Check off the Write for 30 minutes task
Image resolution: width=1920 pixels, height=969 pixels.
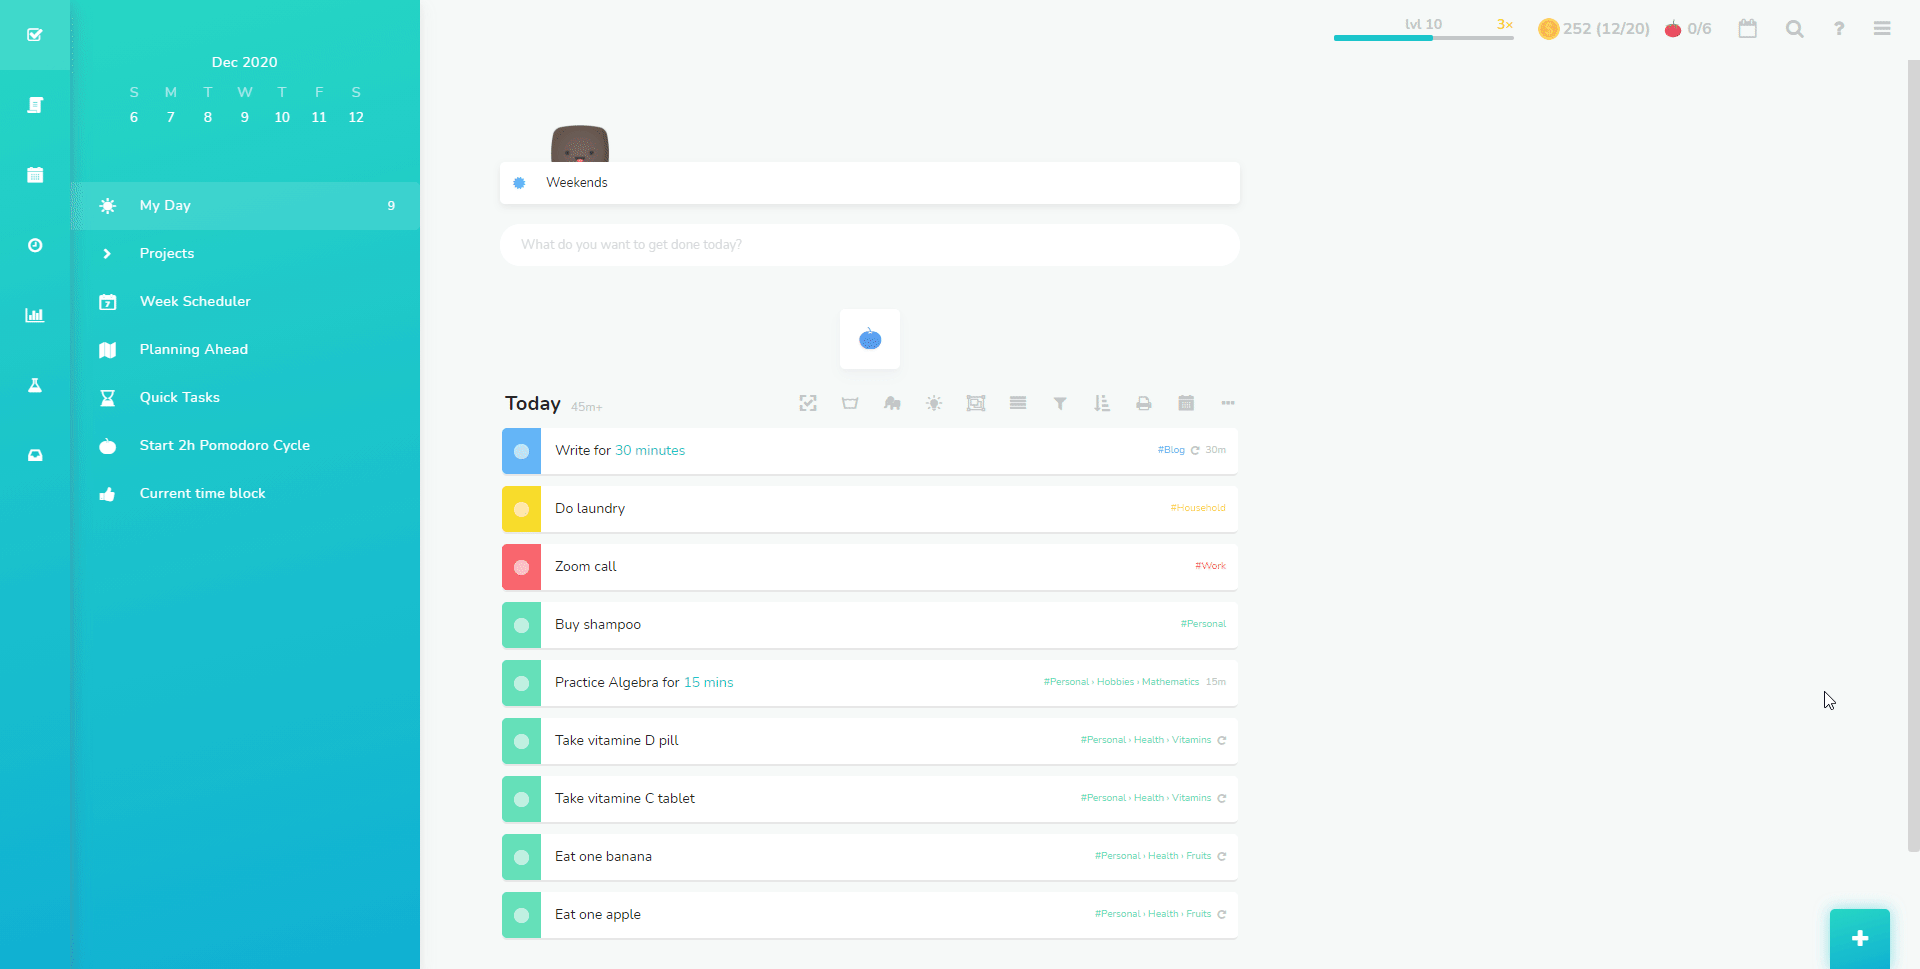[x=521, y=451]
